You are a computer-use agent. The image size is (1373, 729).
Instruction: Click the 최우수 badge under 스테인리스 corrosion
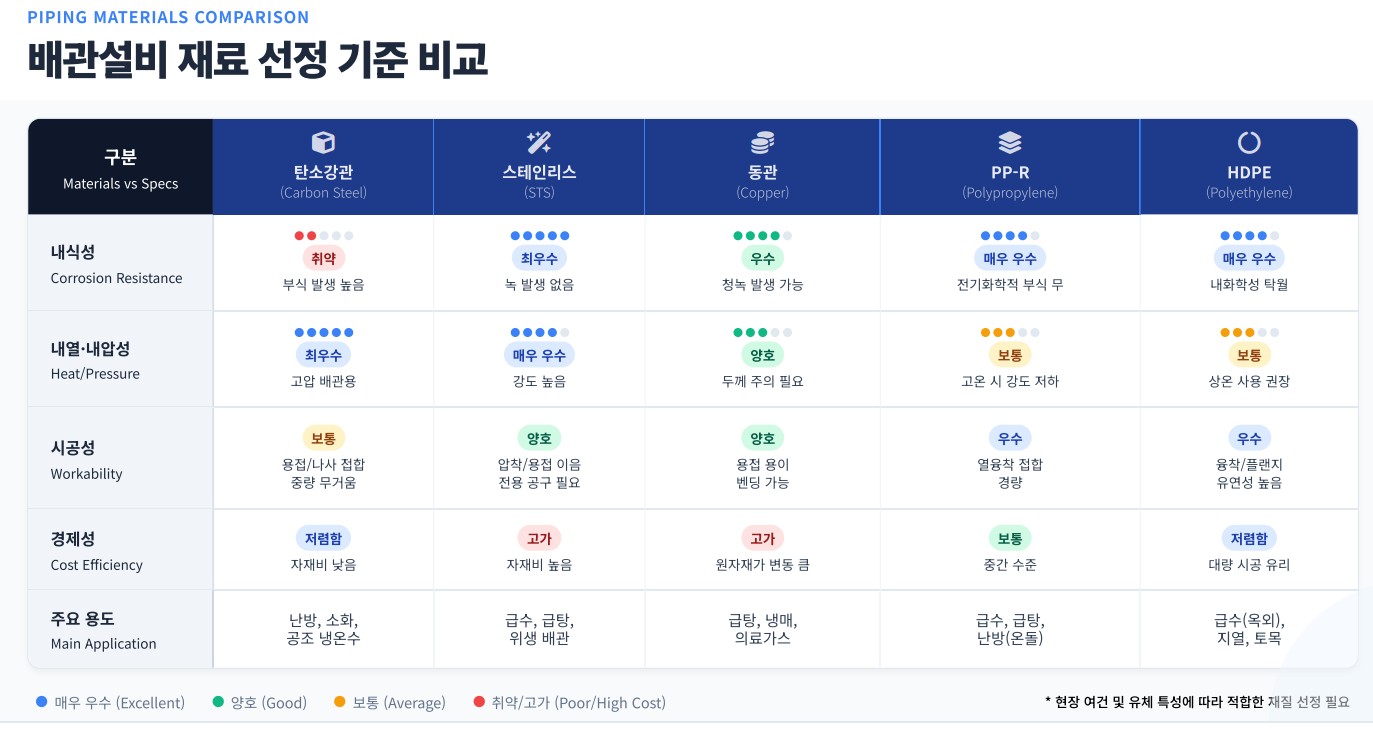539,258
